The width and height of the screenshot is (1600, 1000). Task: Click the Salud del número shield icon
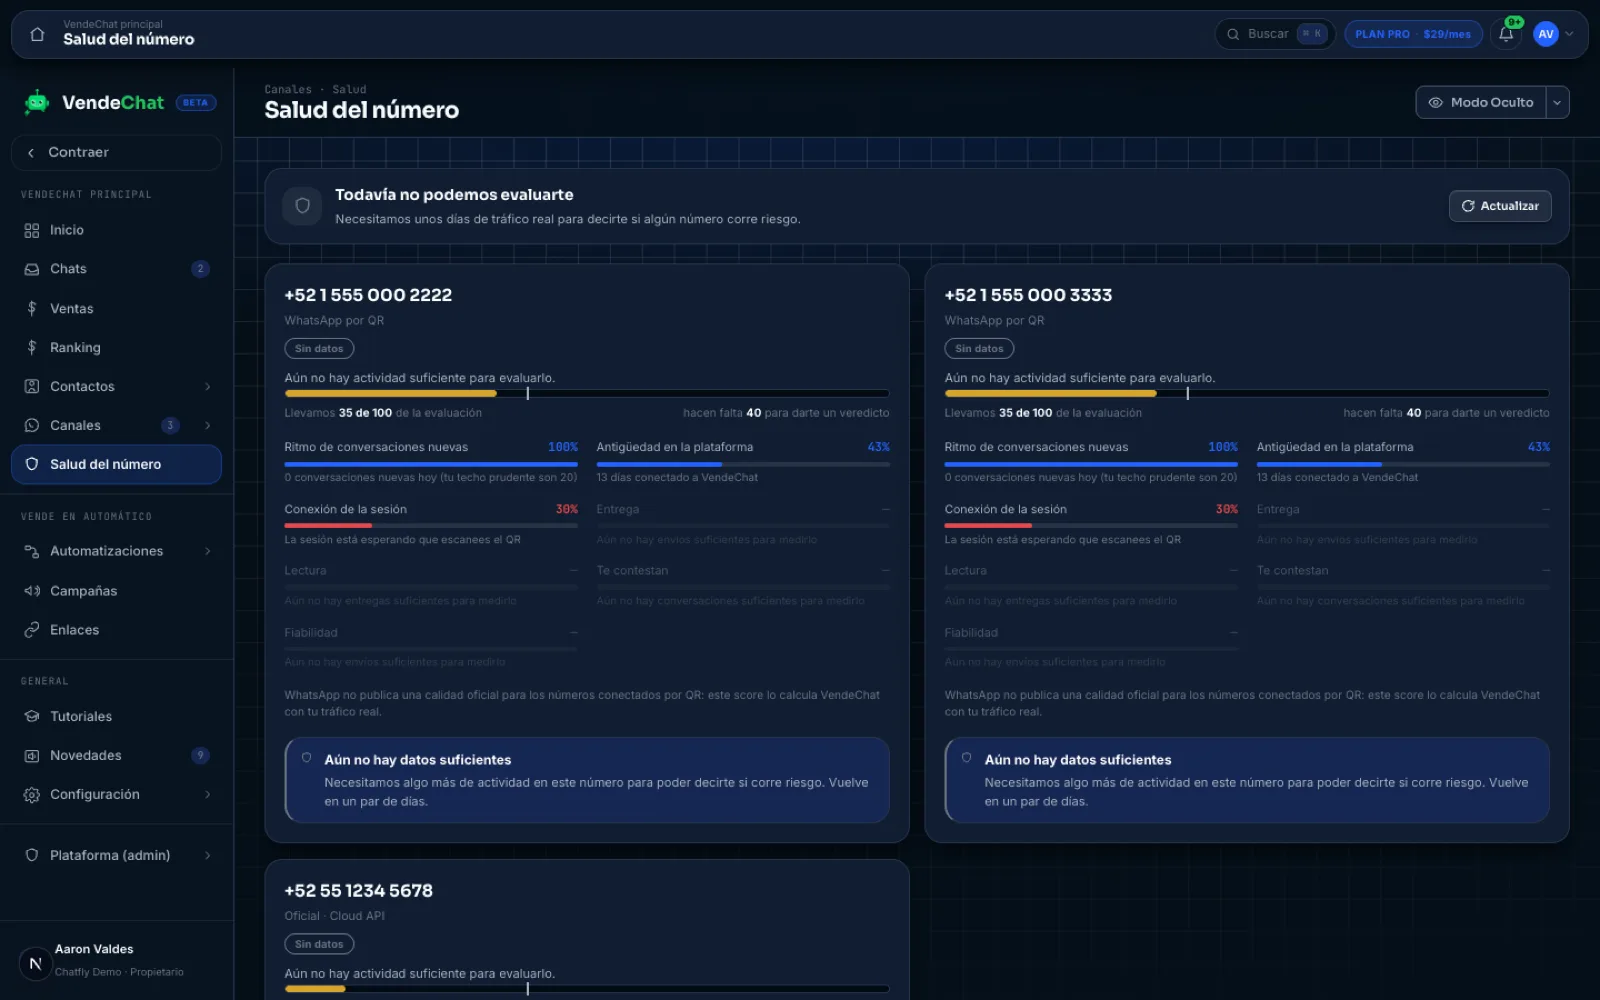coord(32,464)
